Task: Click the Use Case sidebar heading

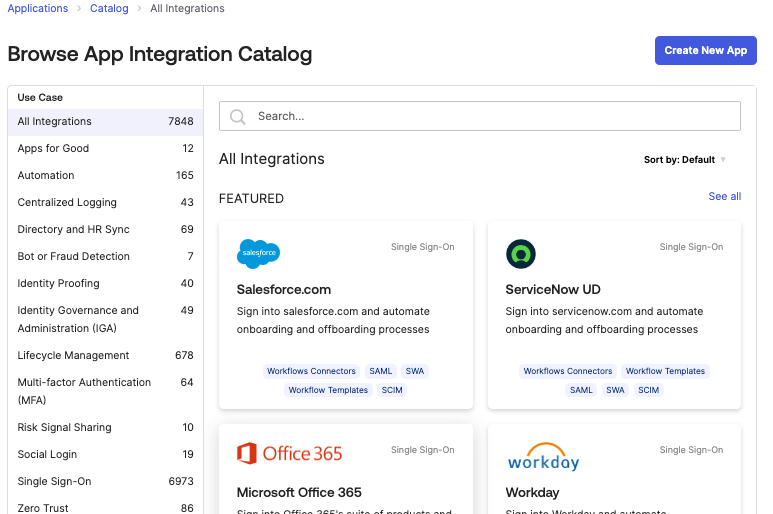Action: tap(40, 98)
